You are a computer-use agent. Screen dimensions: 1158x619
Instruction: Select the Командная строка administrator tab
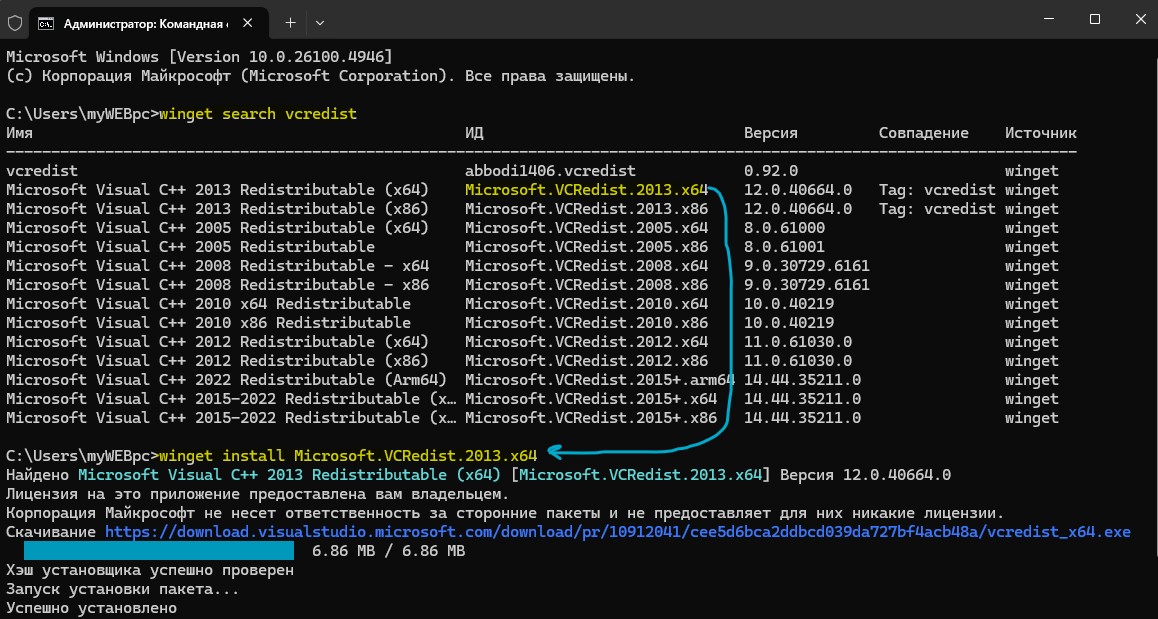click(146, 23)
